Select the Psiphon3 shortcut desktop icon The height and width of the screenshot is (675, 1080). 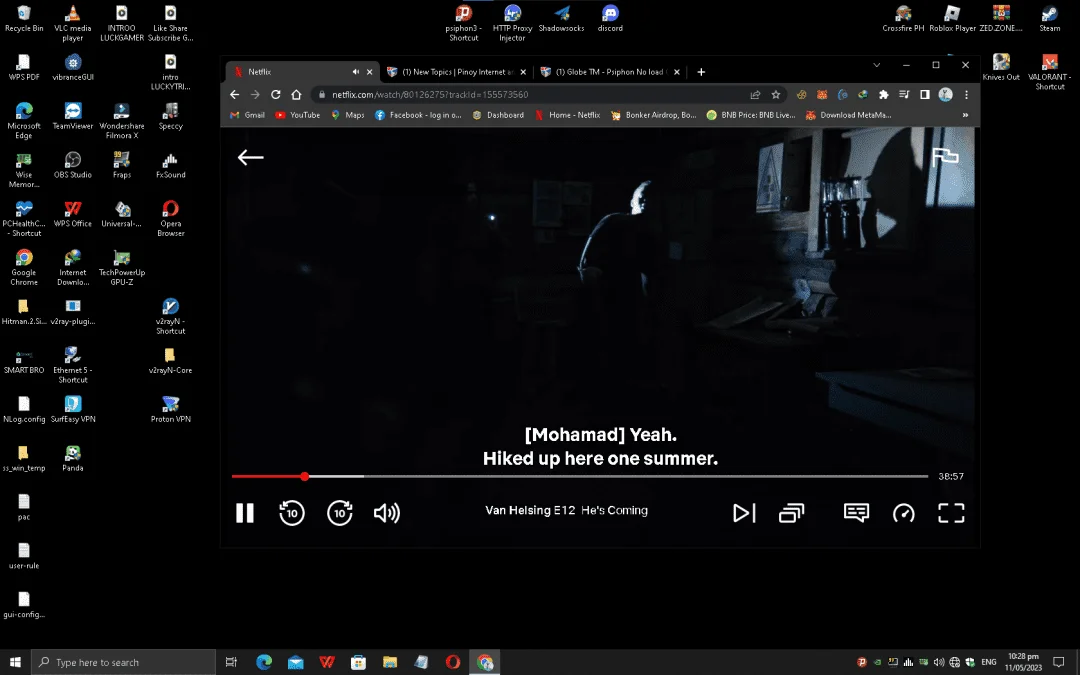(x=464, y=23)
